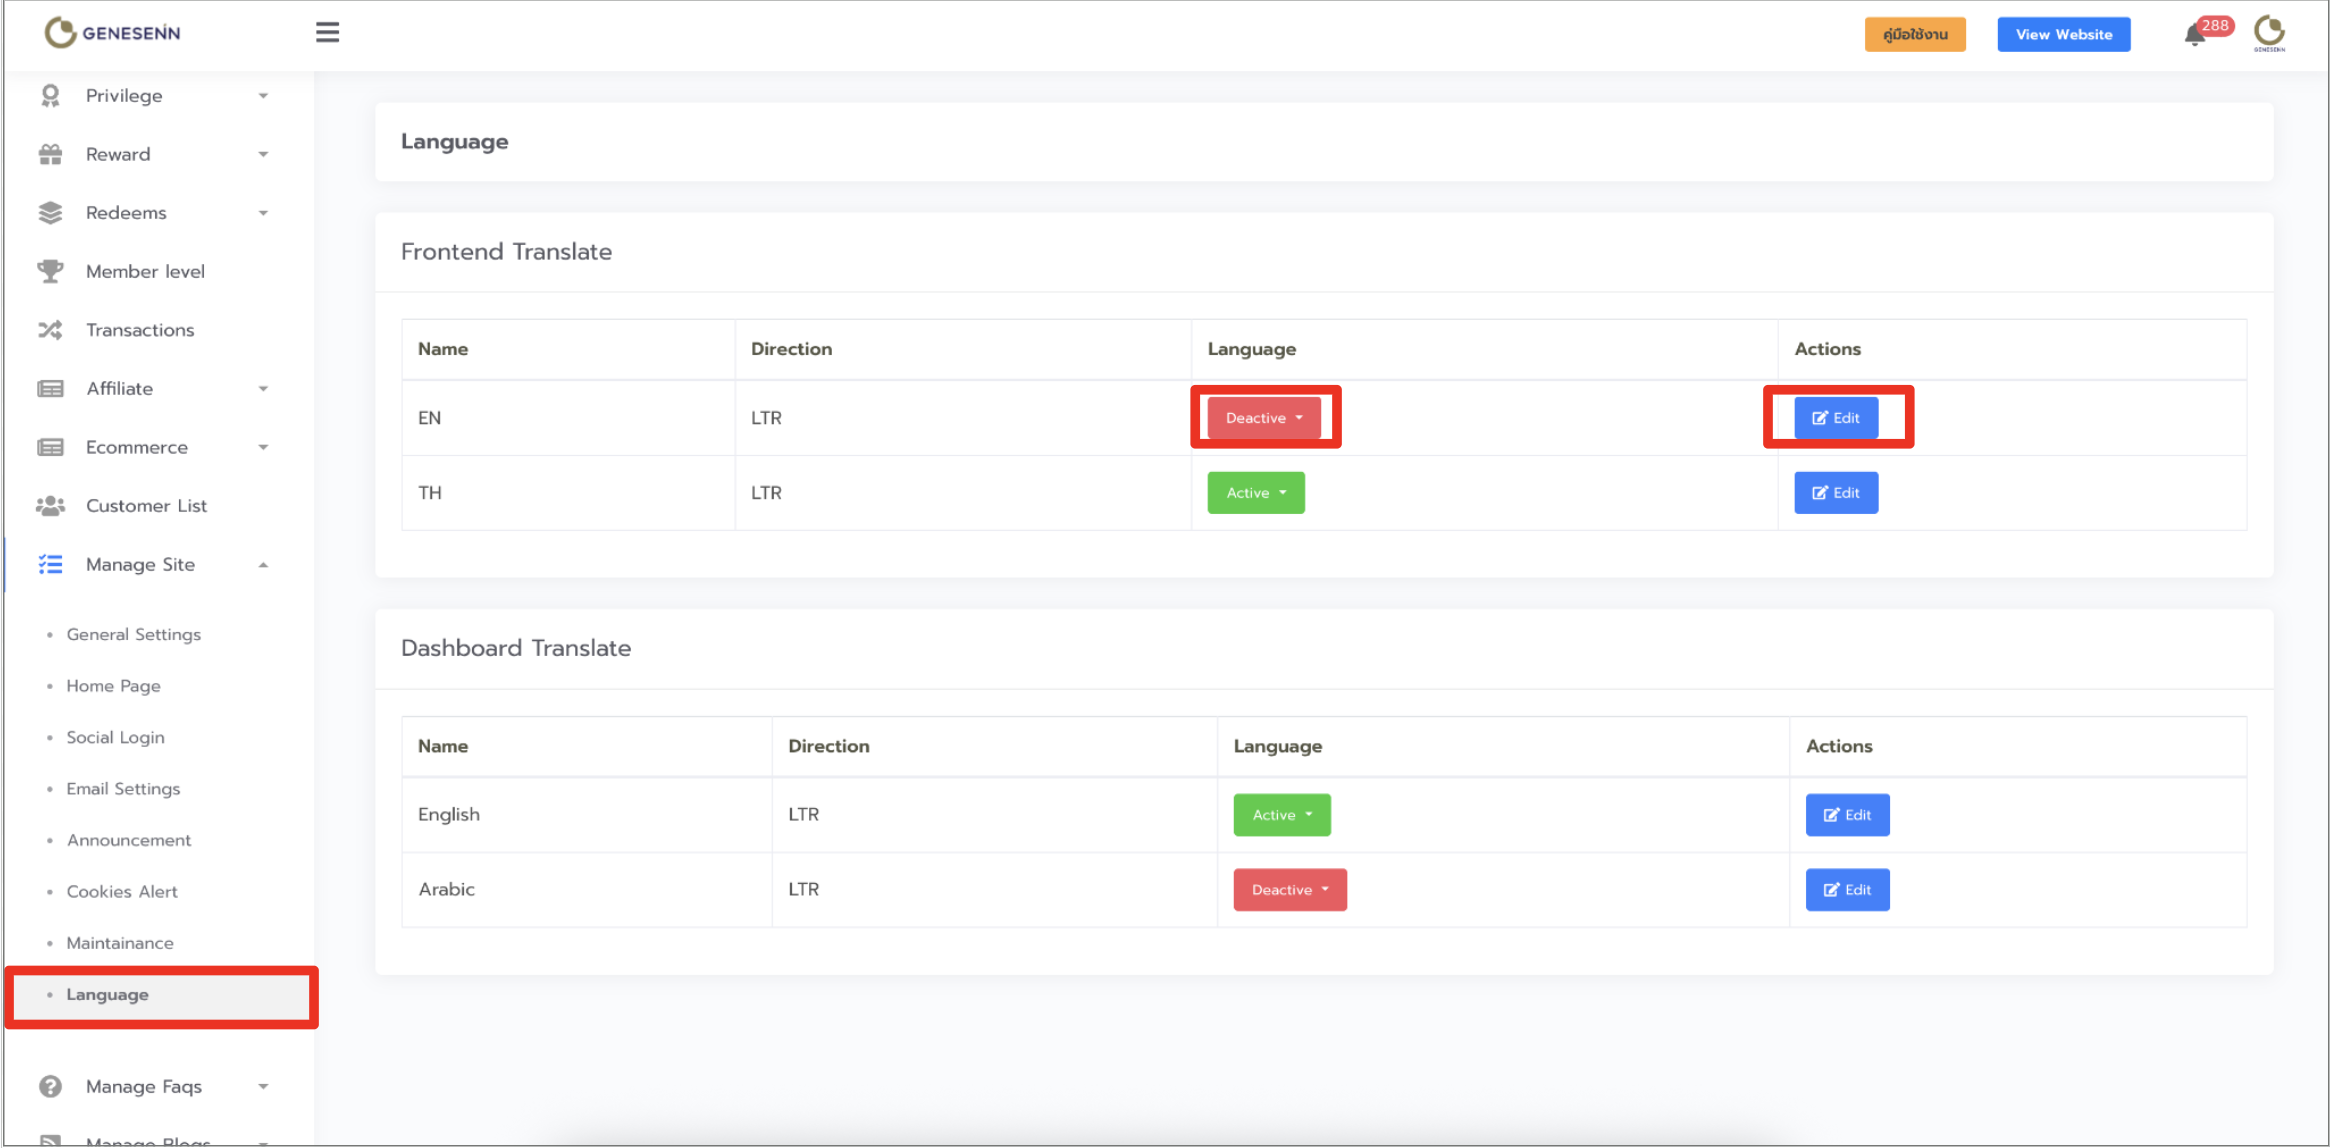This screenshot has height=1148, width=2330.
Task: Open General Settings submenu item
Action: (133, 635)
